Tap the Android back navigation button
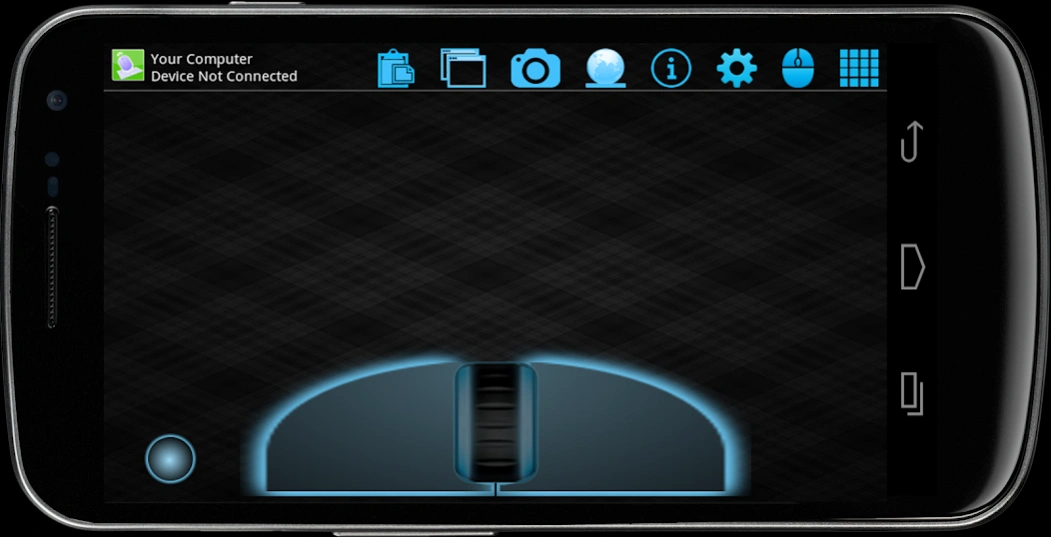This screenshot has width=1051, height=537. pos(912,141)
